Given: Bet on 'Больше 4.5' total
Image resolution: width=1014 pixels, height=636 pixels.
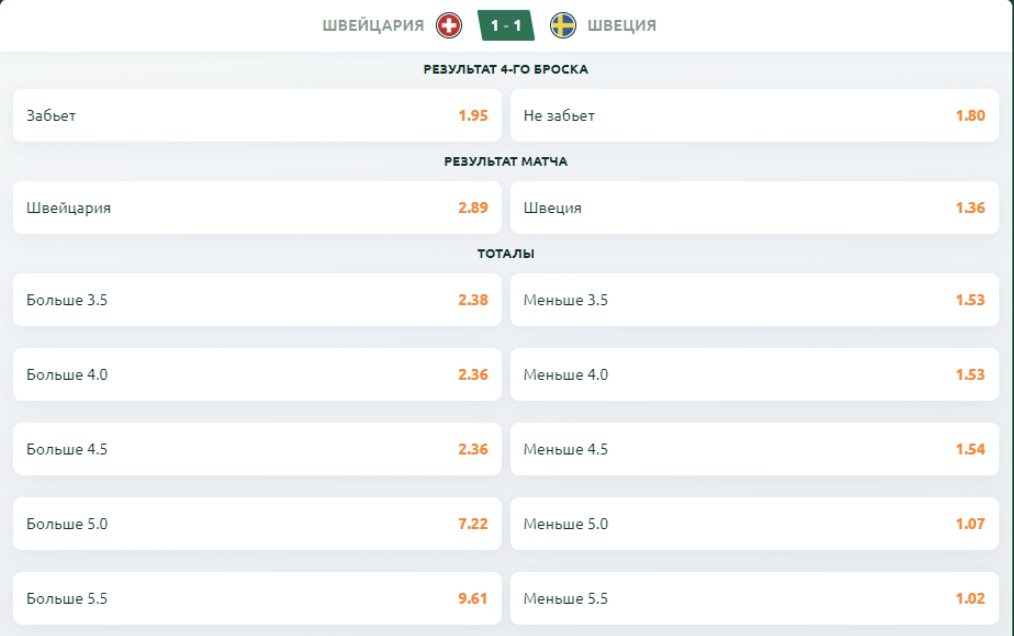Looking at the screenshot, I should coord(257,449).
